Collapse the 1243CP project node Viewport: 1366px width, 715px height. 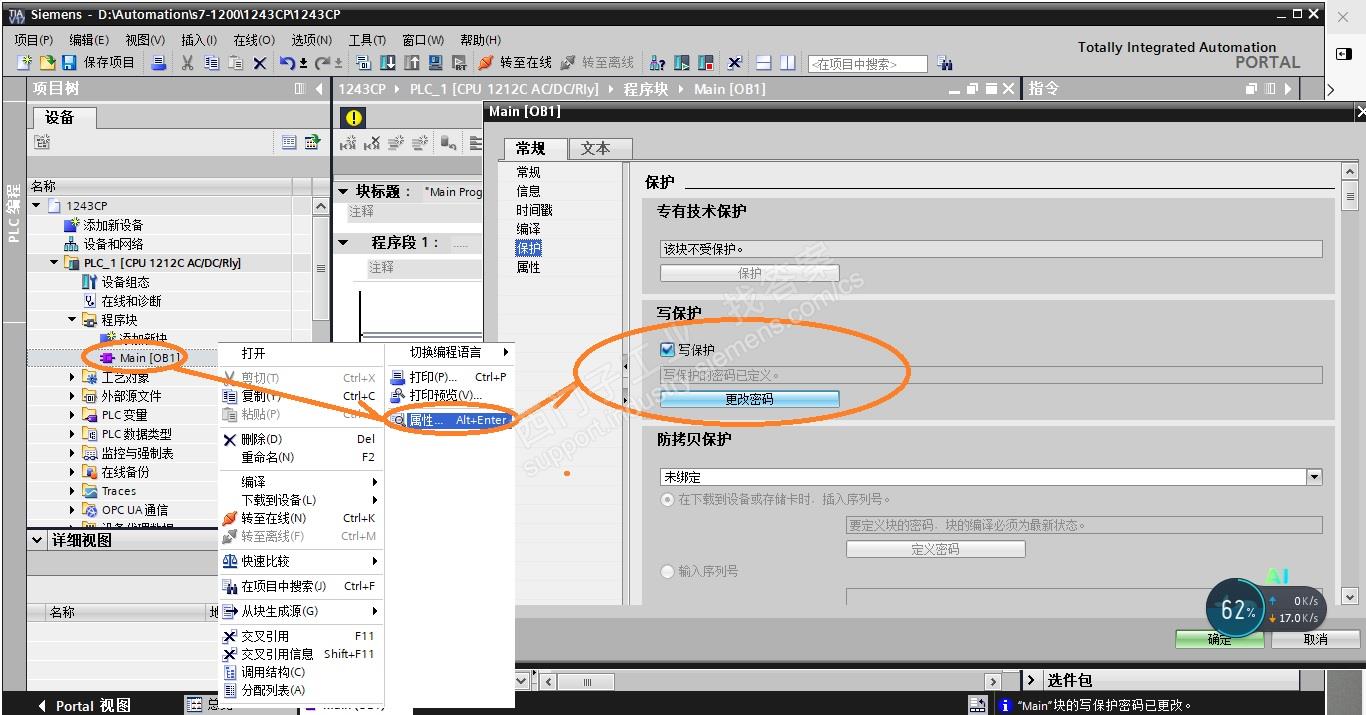[37, 206]
